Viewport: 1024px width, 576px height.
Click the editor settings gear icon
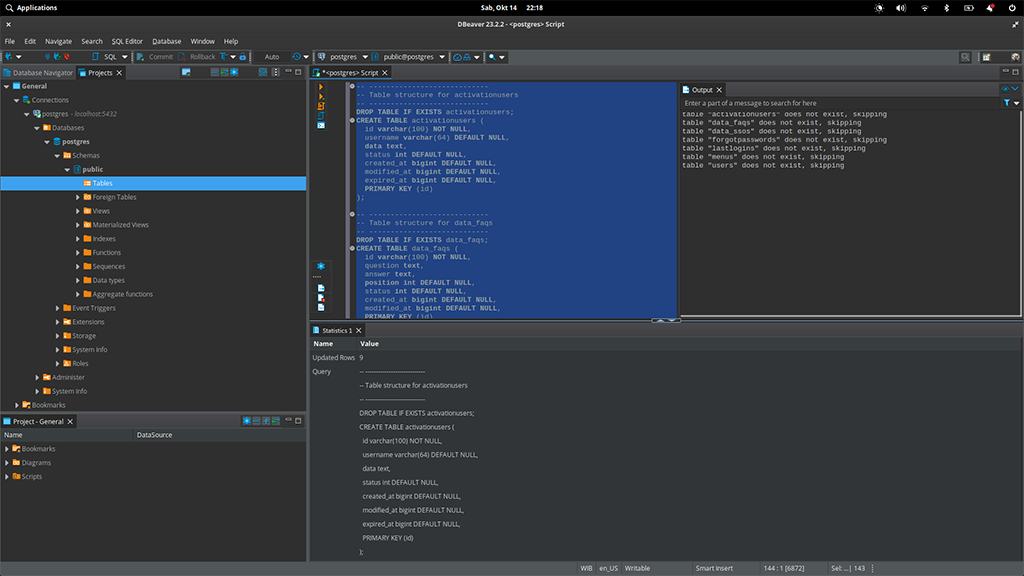pyautogui.click(x=320, y=266)
